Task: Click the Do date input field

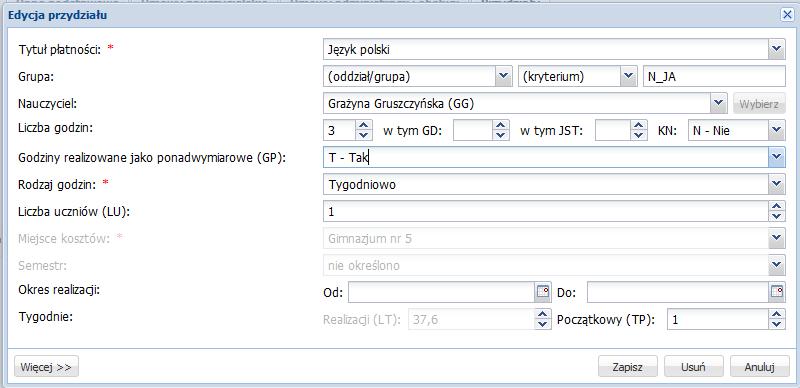Action: click(x=678, y=293)
